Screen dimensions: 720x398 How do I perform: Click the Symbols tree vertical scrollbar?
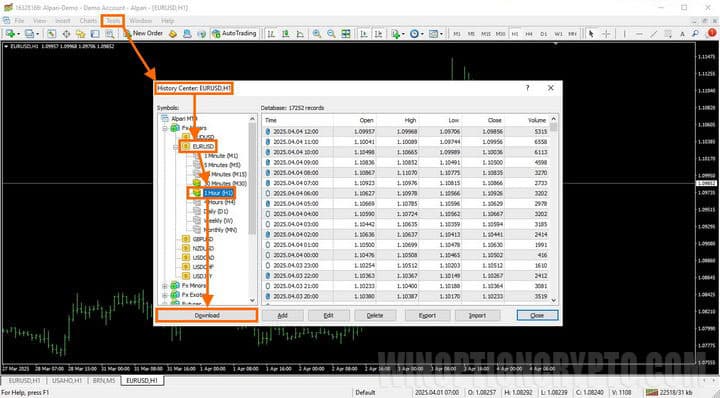point(252,209)
